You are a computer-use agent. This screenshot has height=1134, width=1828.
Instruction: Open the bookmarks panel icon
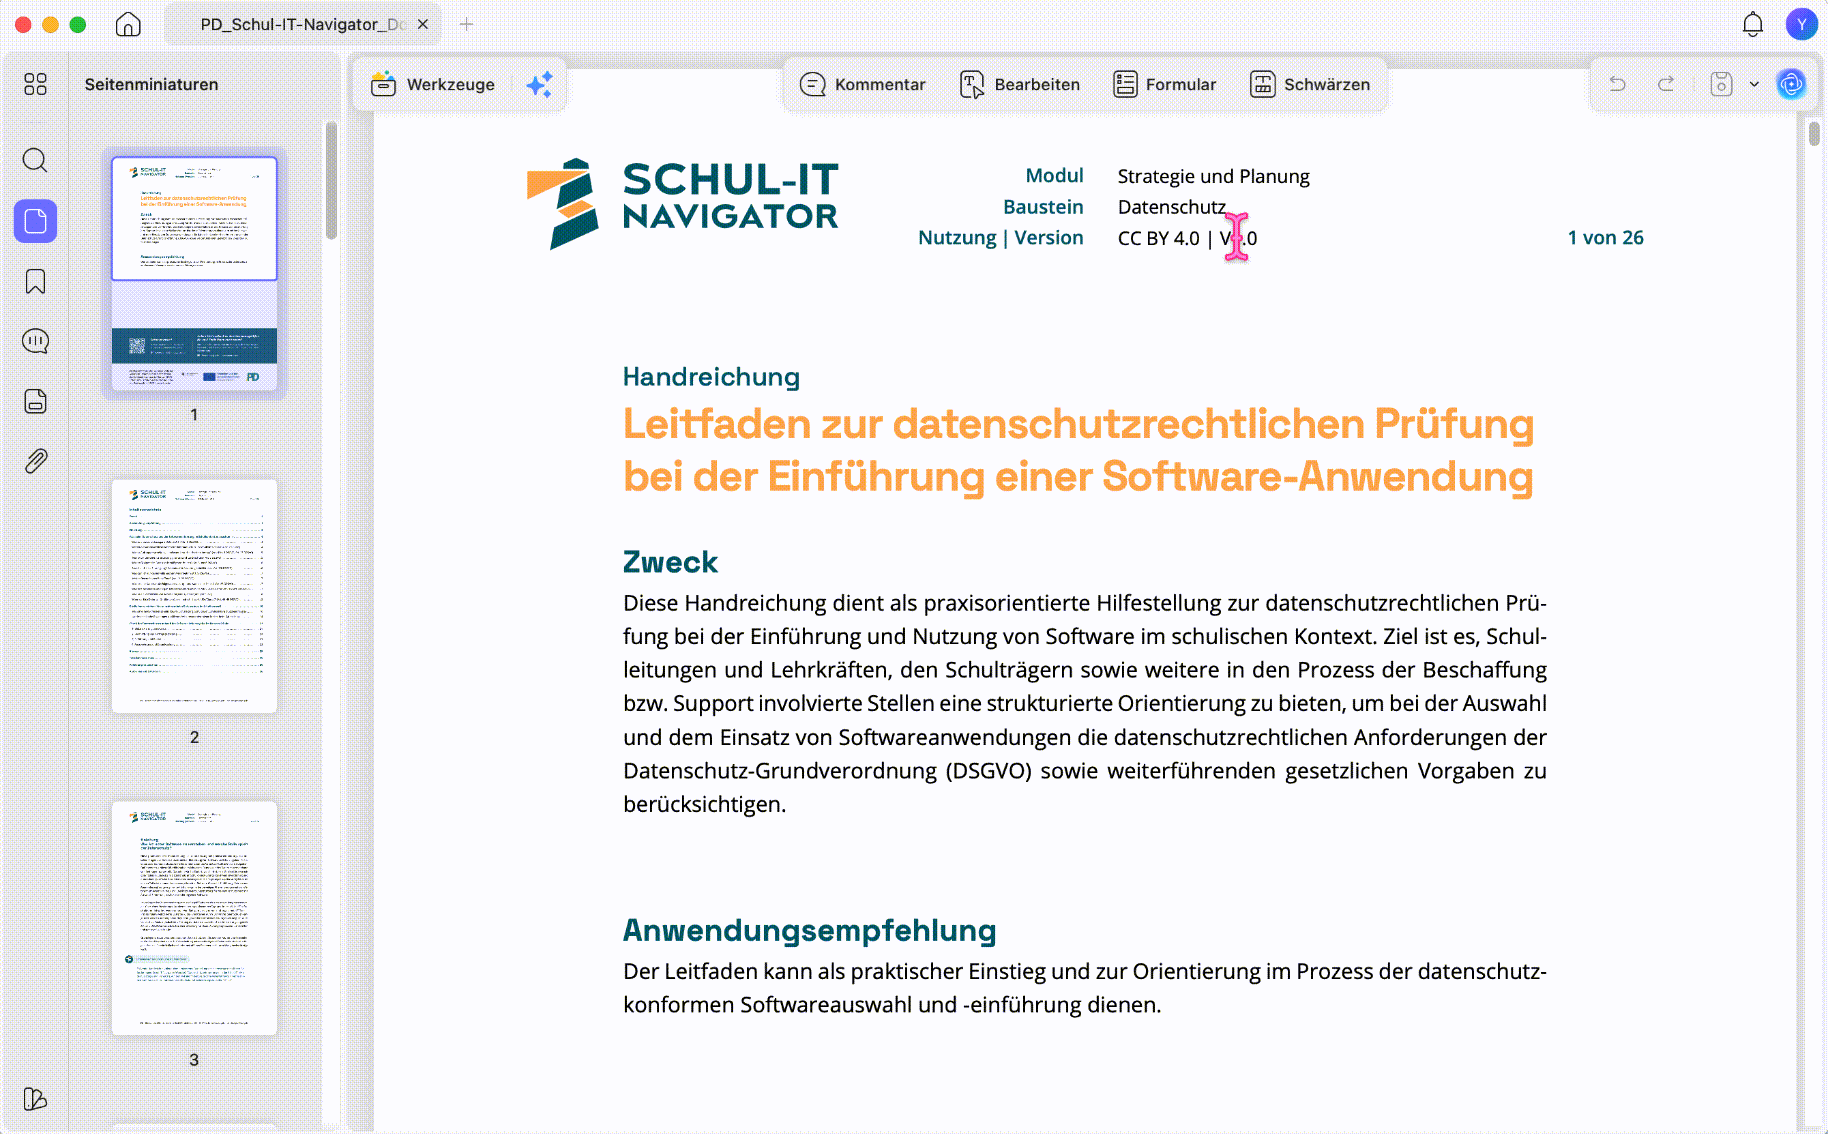point(35,282)
